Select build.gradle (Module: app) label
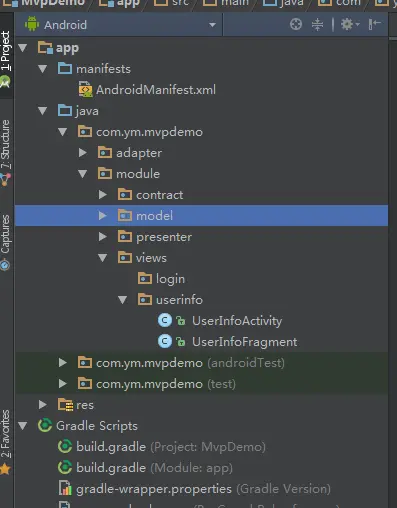 pyautogui.click(x=154, y=468)
